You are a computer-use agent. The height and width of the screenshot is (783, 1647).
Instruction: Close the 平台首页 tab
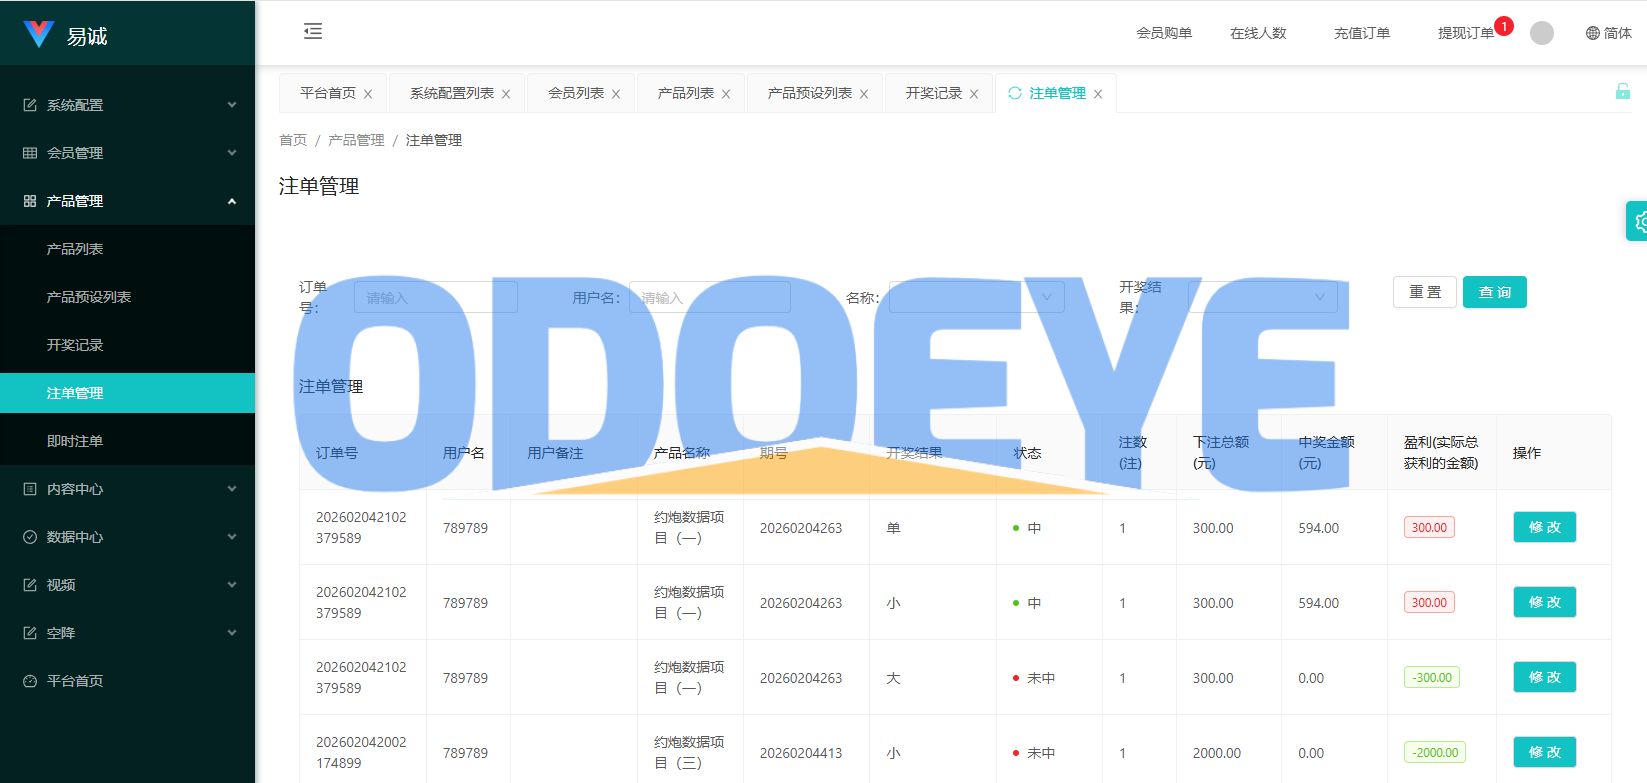click(368, 94)
